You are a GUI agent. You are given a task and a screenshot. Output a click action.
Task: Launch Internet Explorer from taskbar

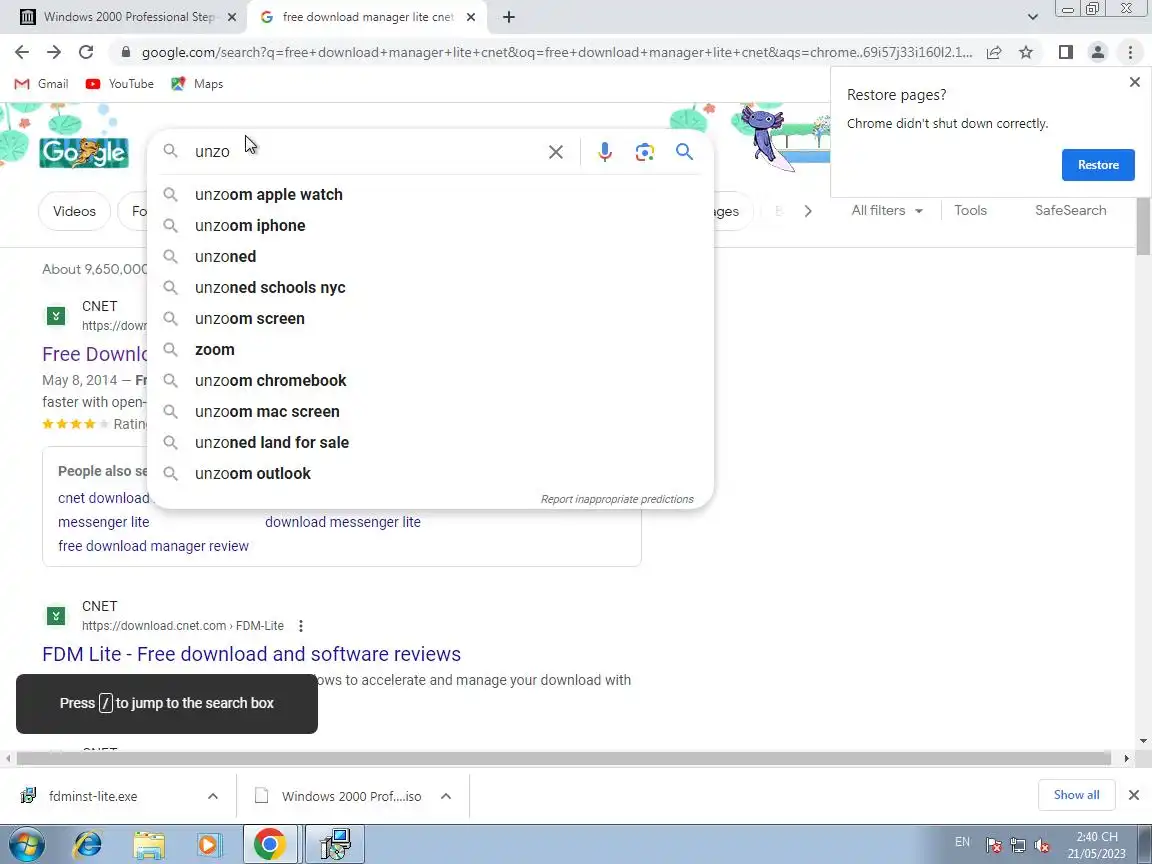pos(87,844)
